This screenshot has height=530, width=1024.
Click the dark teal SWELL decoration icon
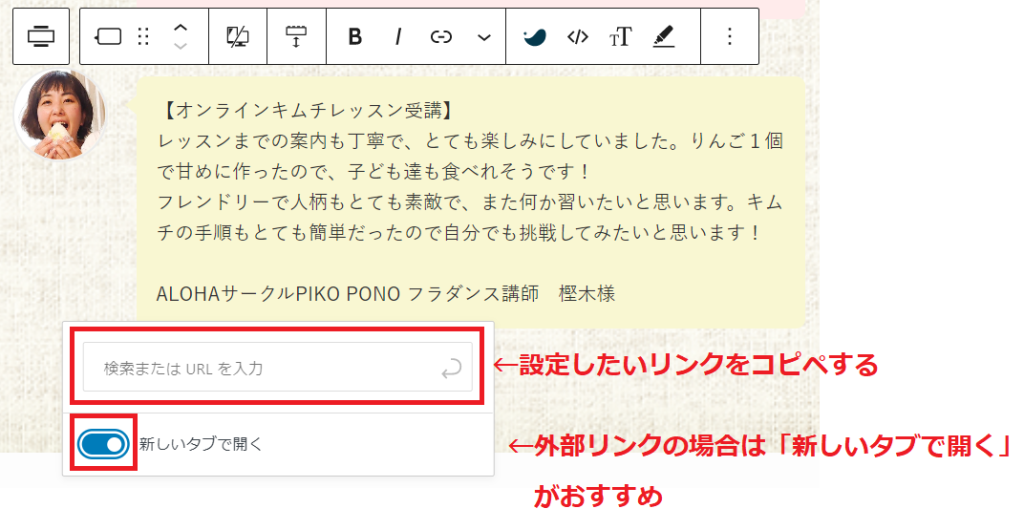click(535, 37)
